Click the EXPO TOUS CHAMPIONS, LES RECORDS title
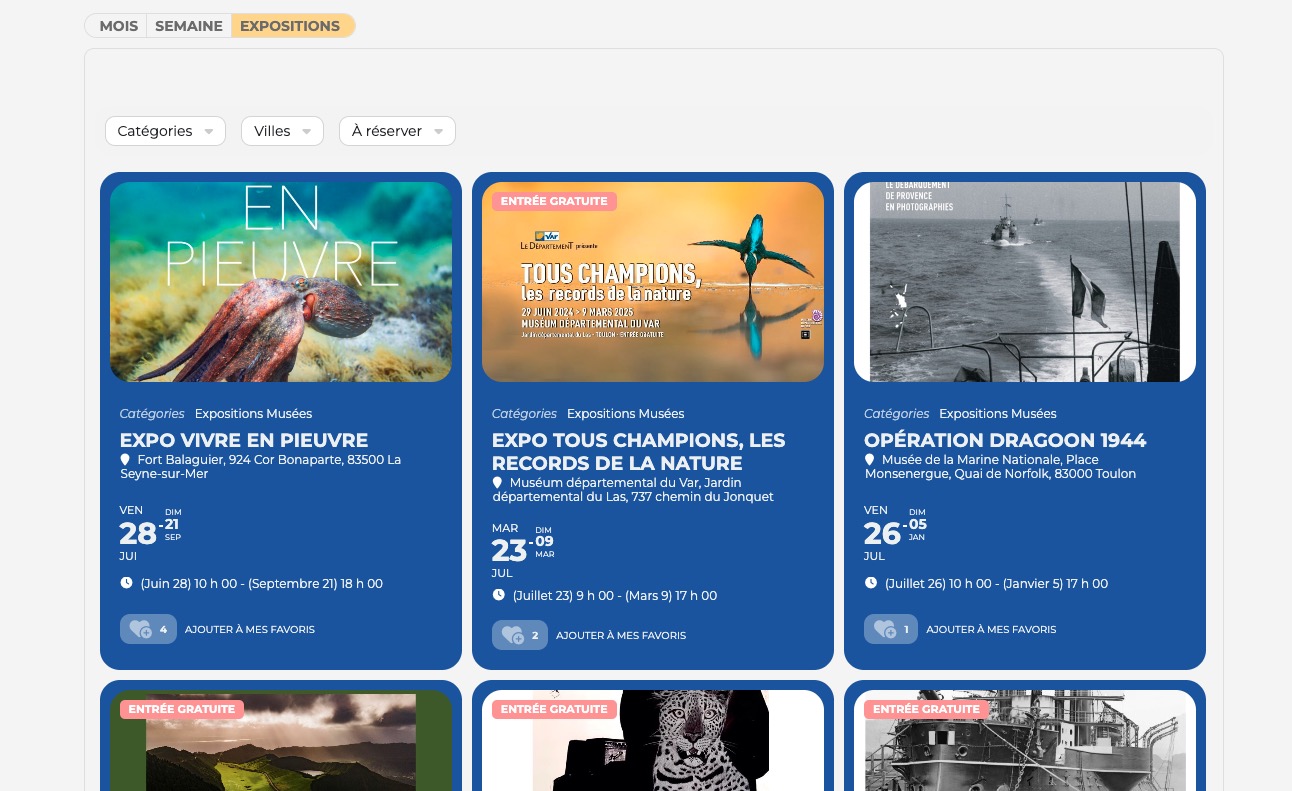 click(639, 452)
